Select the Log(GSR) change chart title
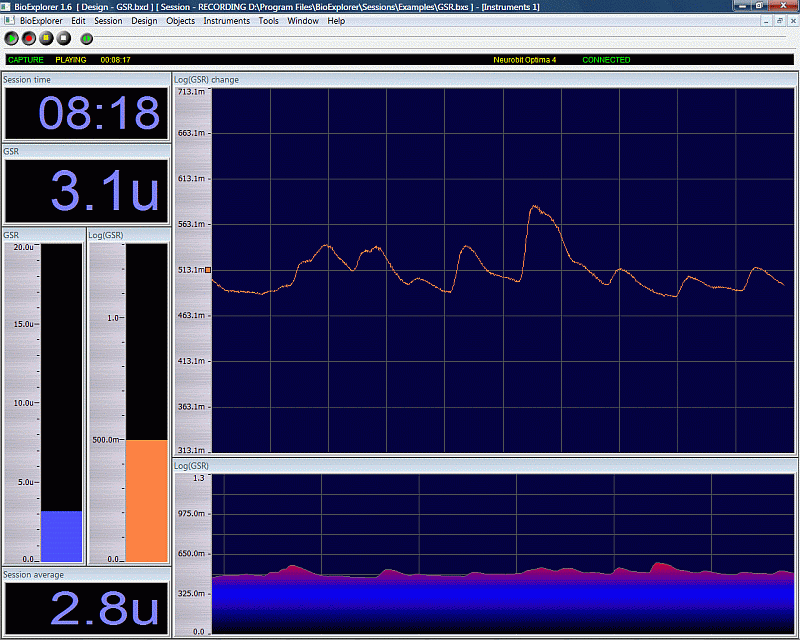 click(x=206, y=80)
